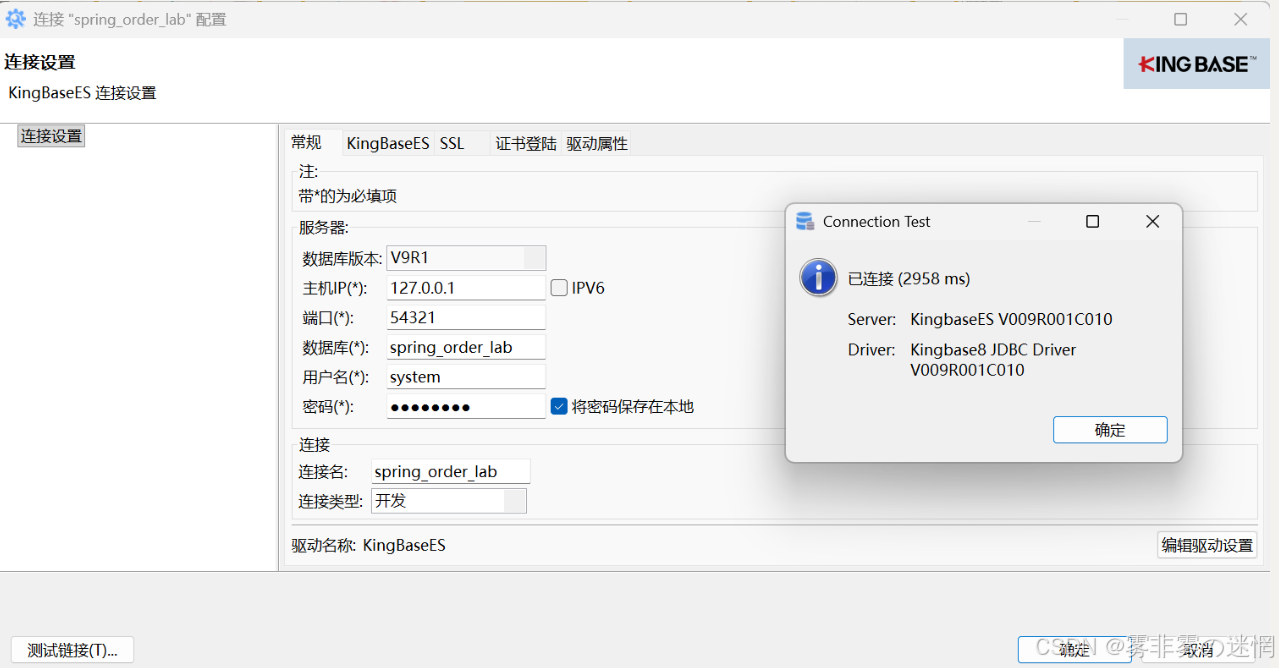Click the username field system
1279x668 pixels.
point(466,377)
